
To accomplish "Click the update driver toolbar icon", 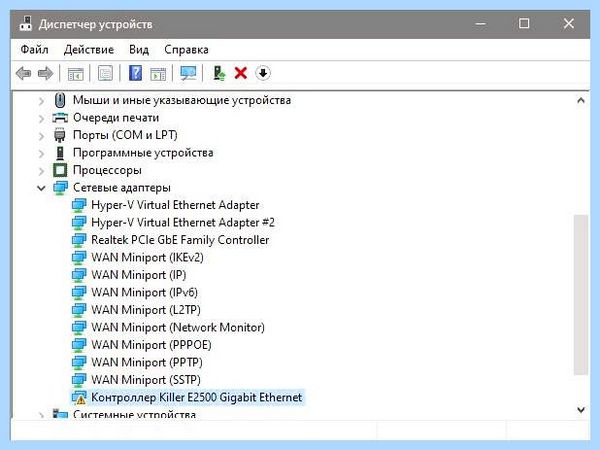I will (219, 73).
